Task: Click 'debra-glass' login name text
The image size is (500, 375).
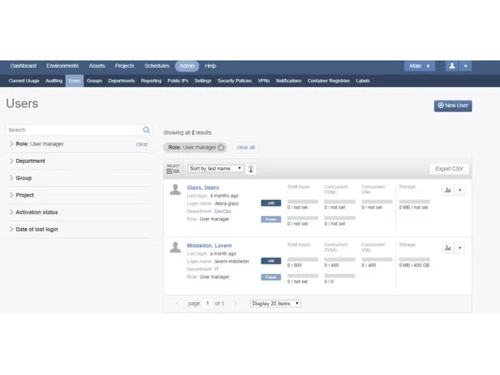Action: click(x=227, y=203)
